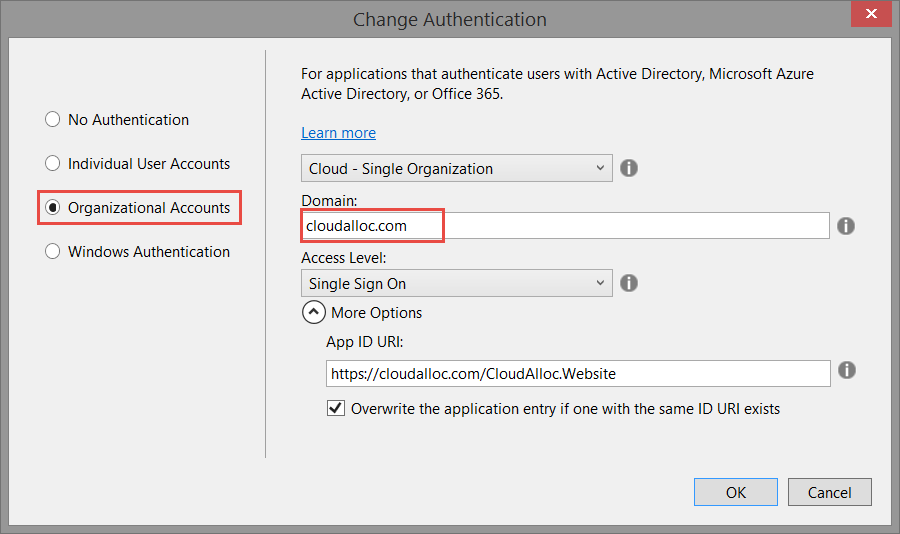Click the info icon beside Cloud - Single Organization
Viewport: 900px width, 534px height.
[629, 168]
